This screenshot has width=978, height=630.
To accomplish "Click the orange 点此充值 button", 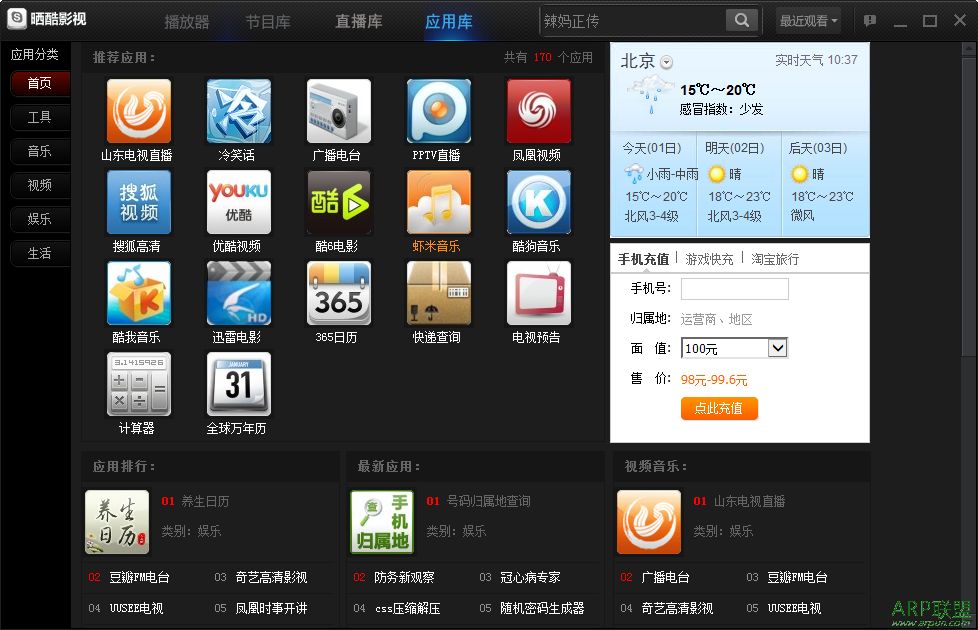I will click(719, 409).
